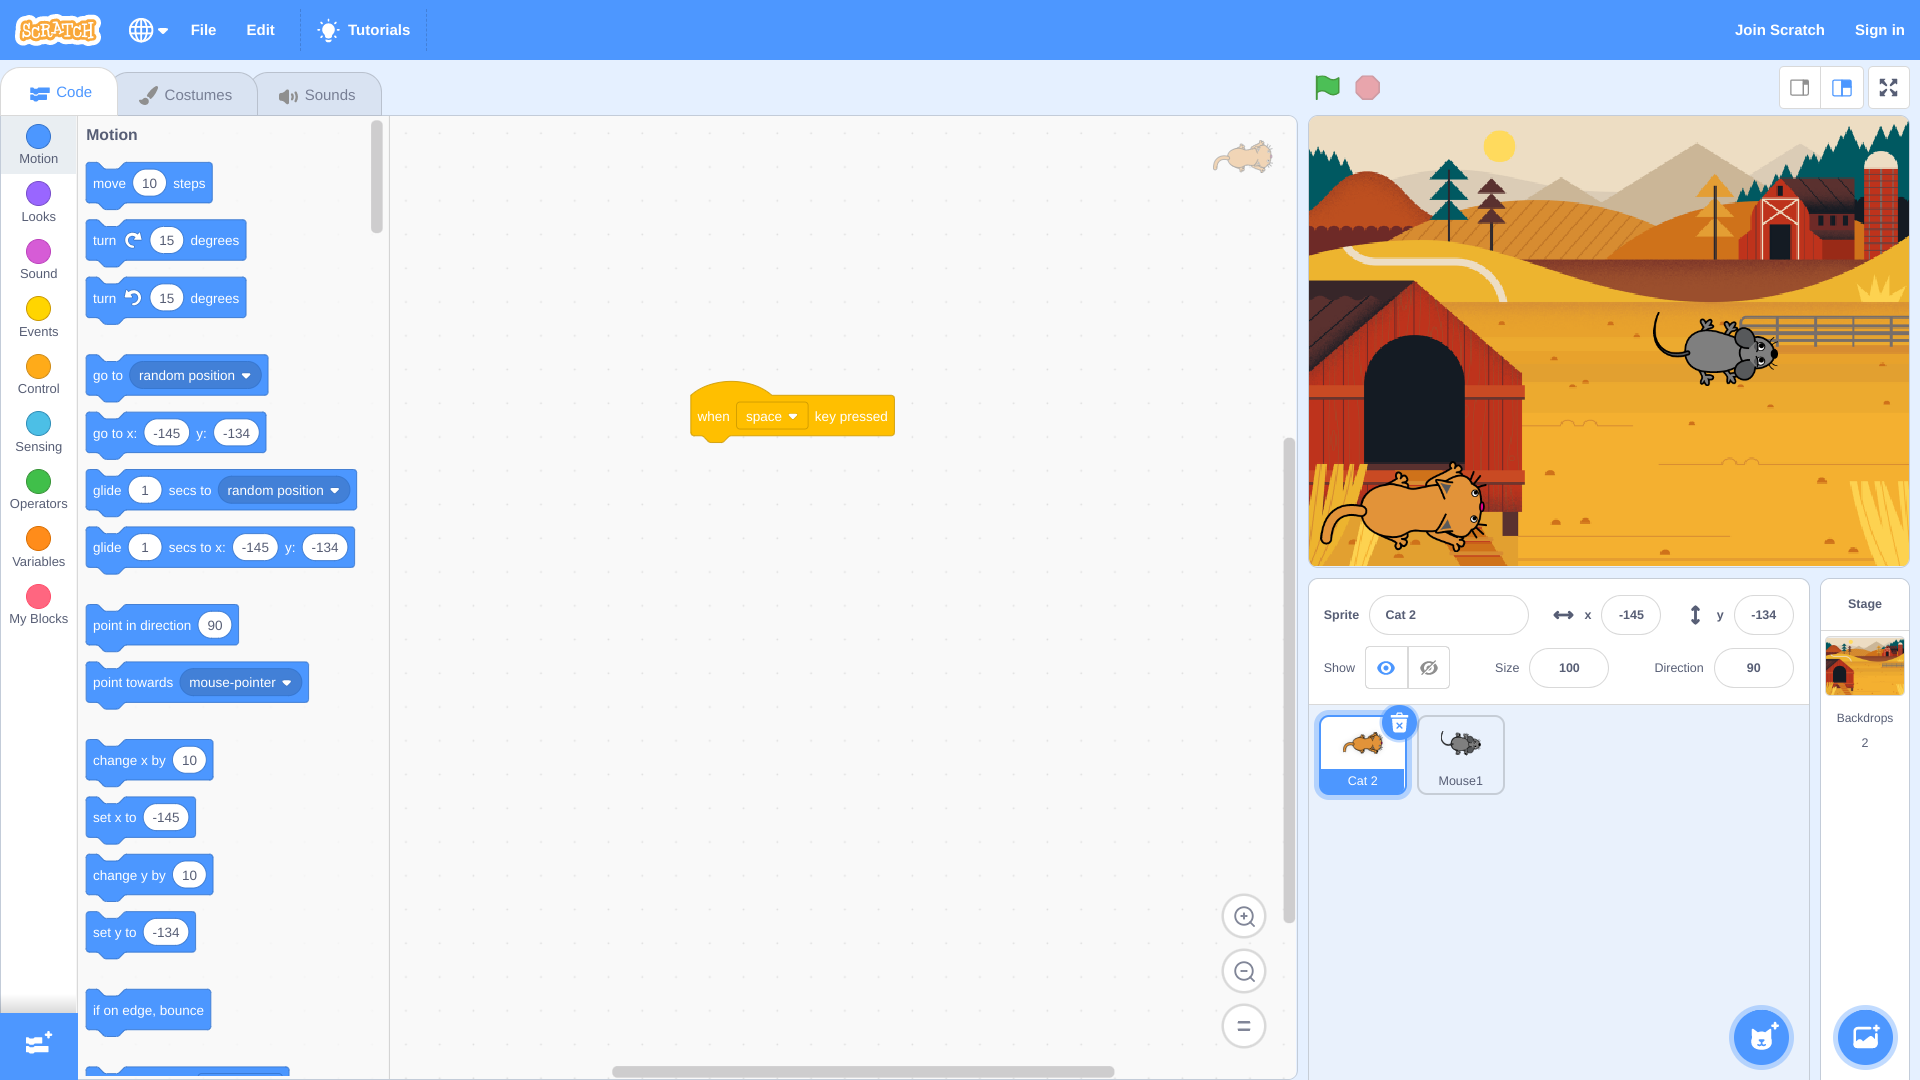The image size is (1920, 1080).
Task: Click the clockwise turn arrow icon
Action: click(133, 240)
